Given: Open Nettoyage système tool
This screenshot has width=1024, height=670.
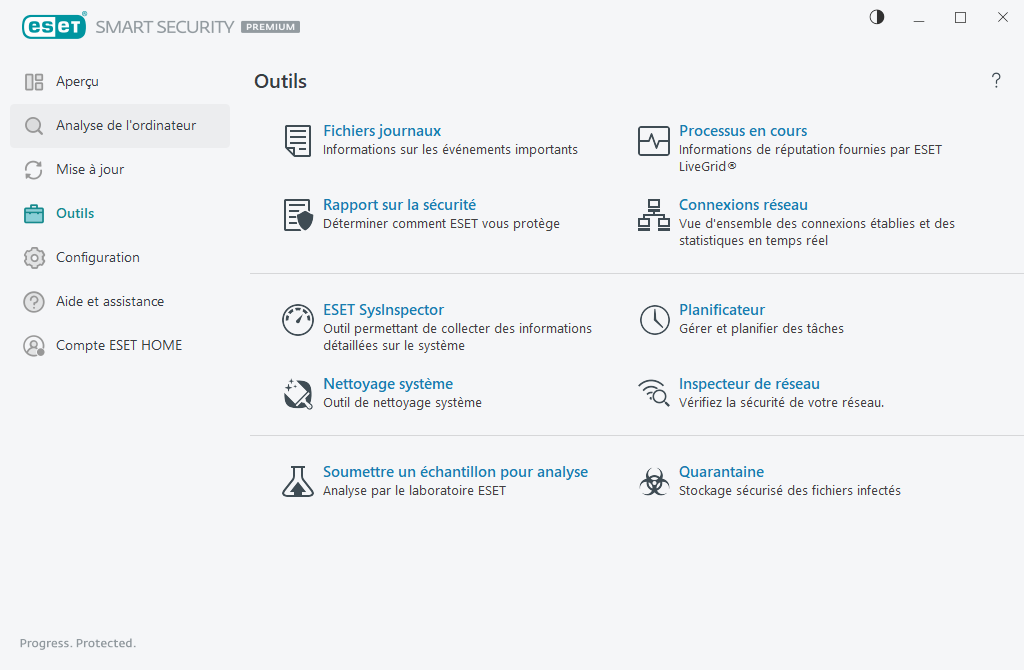Looking at the screenshot, I should click(x=388, y=384).
